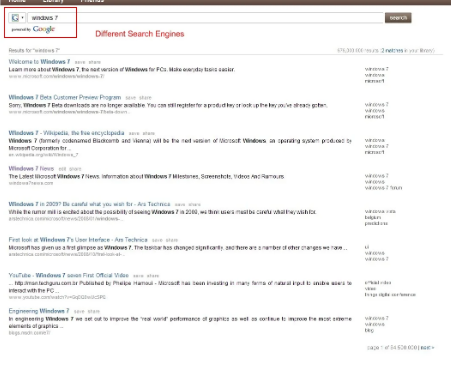Open YouTube Windows 7 First Official Video result
The image size is (451, 367).
[x=69, y=275]
